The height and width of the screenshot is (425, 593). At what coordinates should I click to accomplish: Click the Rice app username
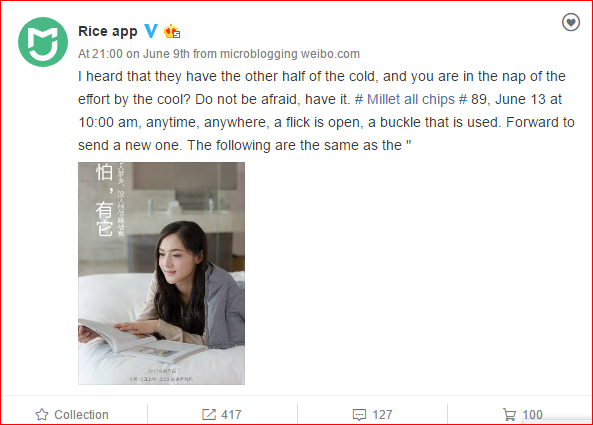click(107, 31)
